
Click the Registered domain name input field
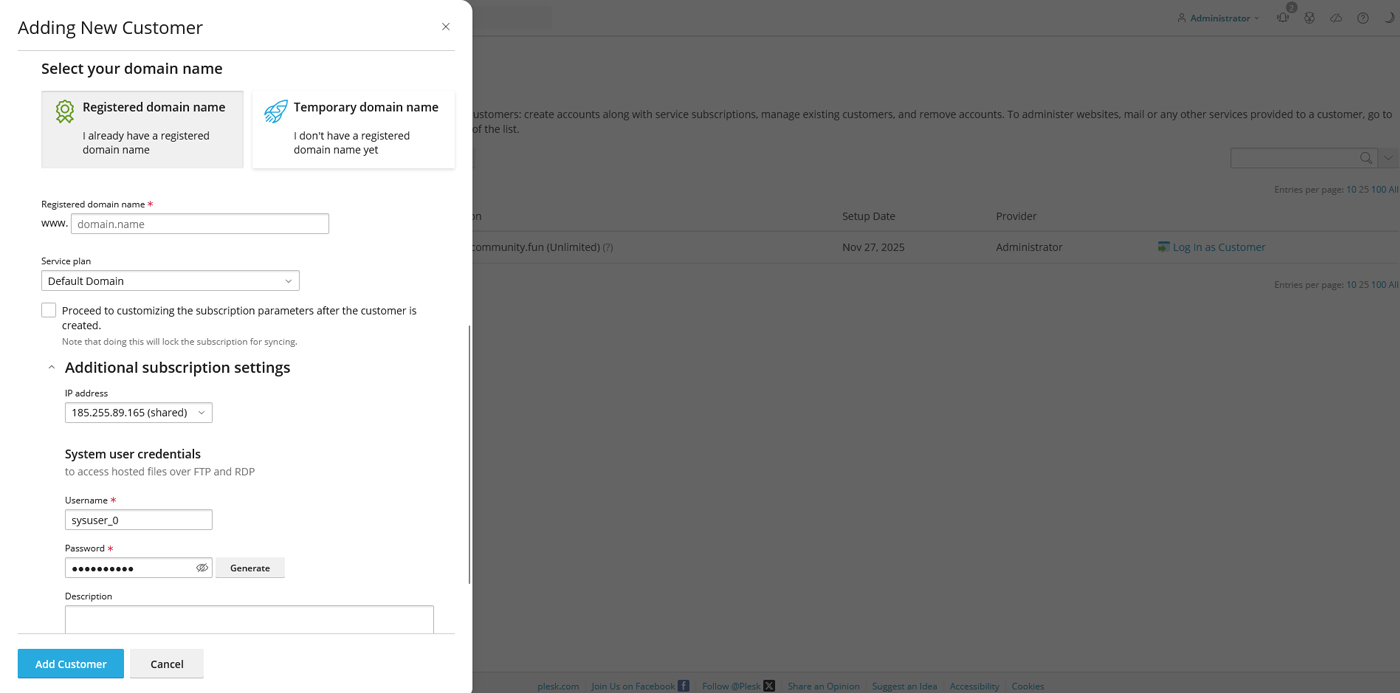(200, 224)
